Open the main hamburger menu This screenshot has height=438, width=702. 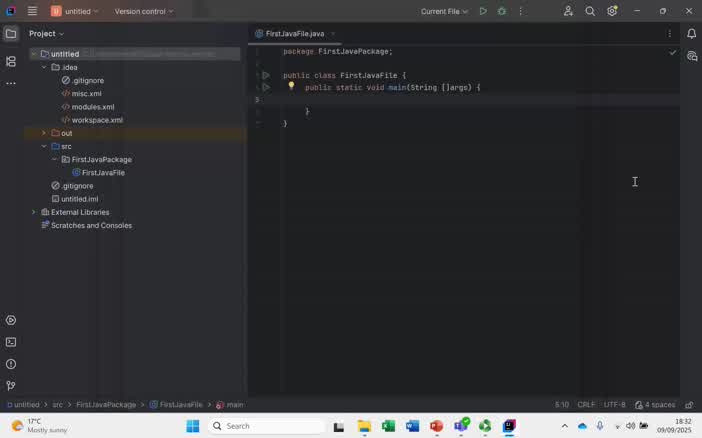click(x=32, y=11)
